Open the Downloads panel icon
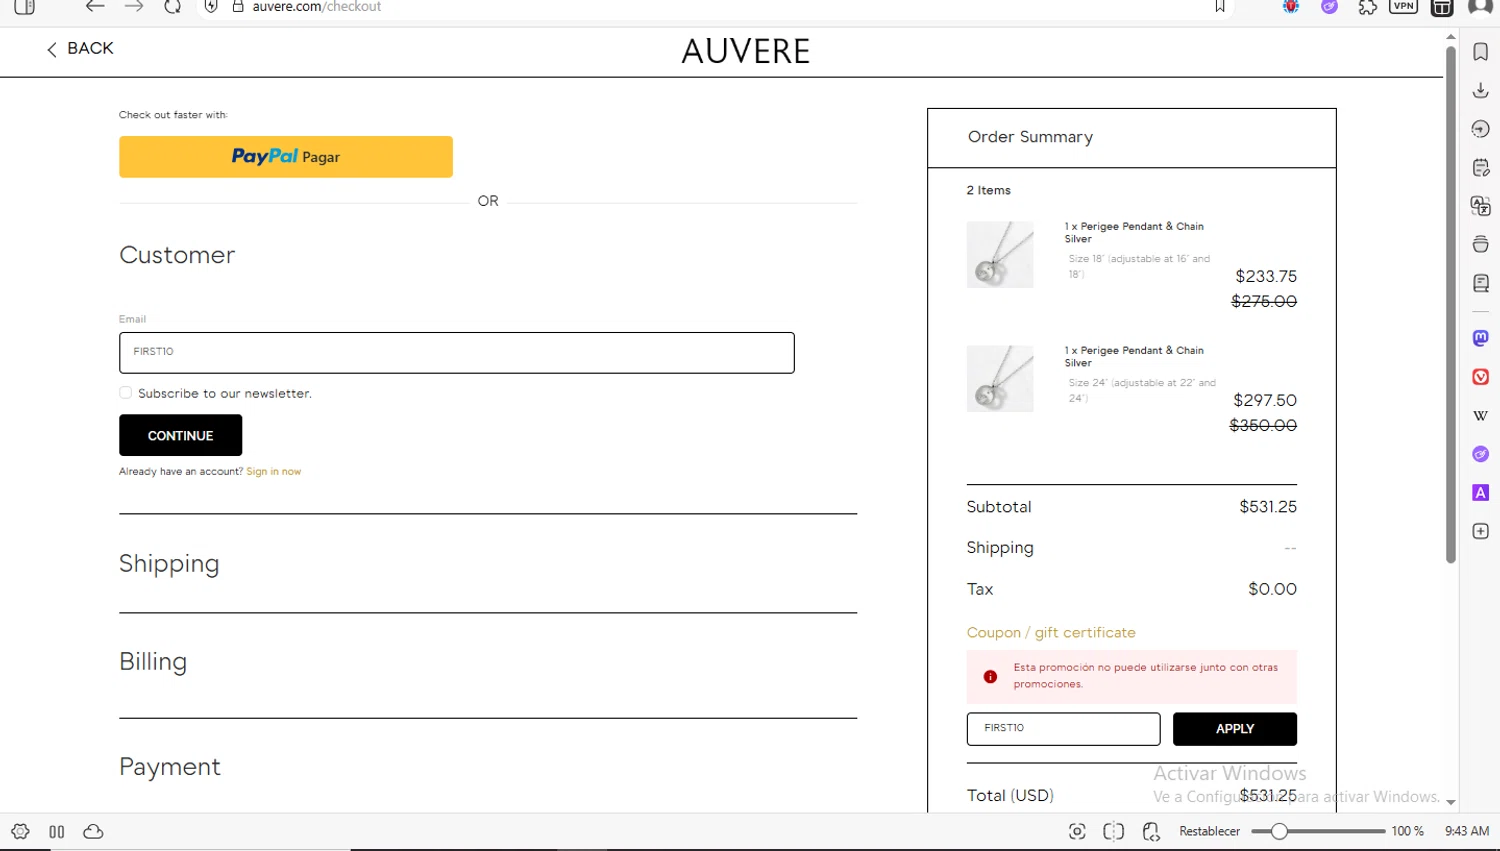Image resolution: width=1500 pixels, height=851 pixels. tap(1481, 91)
